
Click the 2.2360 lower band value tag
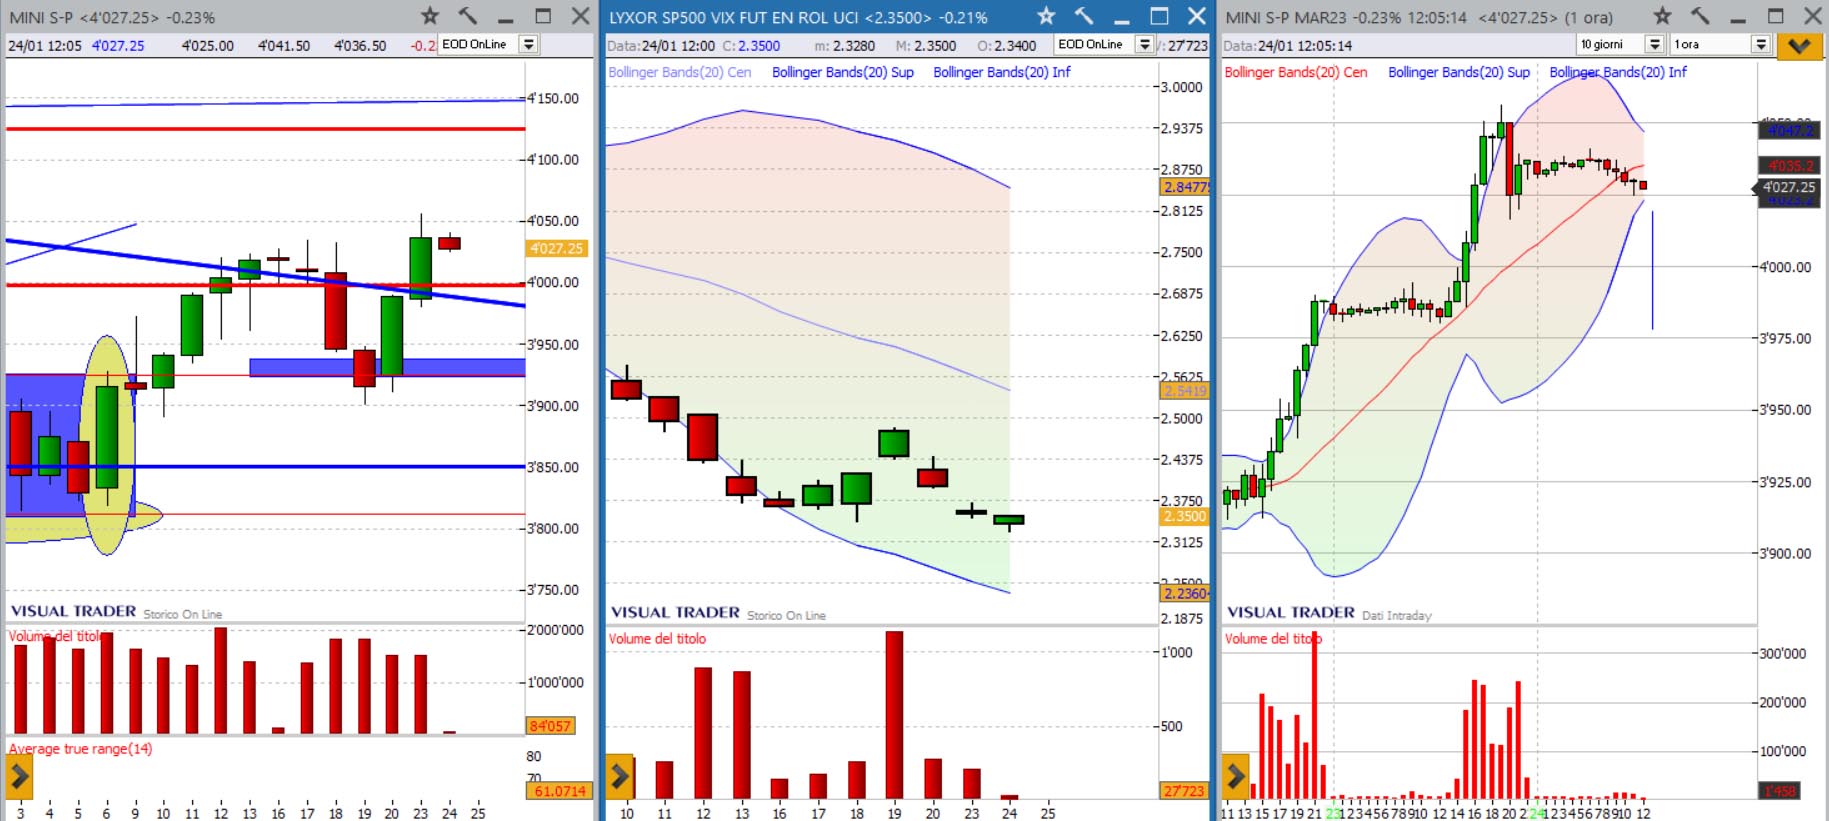[1185, 593]
